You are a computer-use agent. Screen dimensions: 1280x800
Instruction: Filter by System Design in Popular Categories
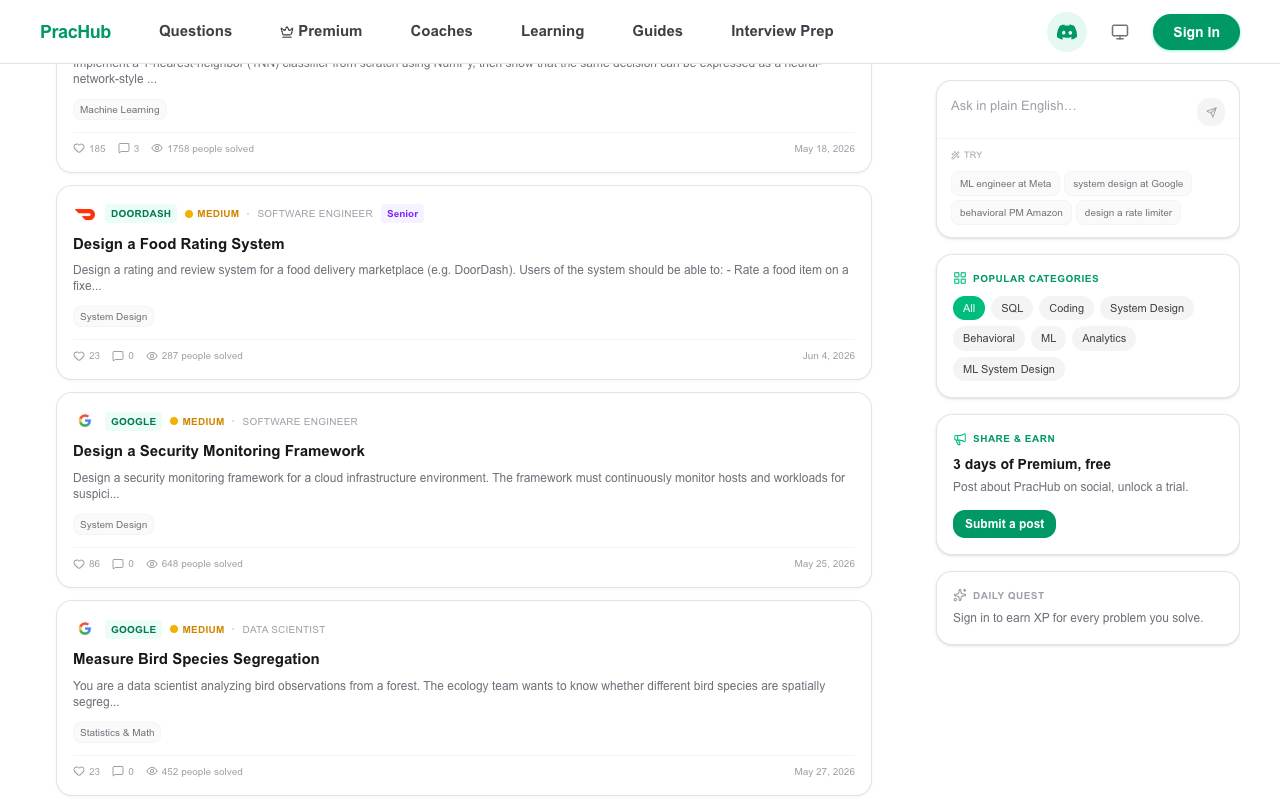tap(1147, 308)
